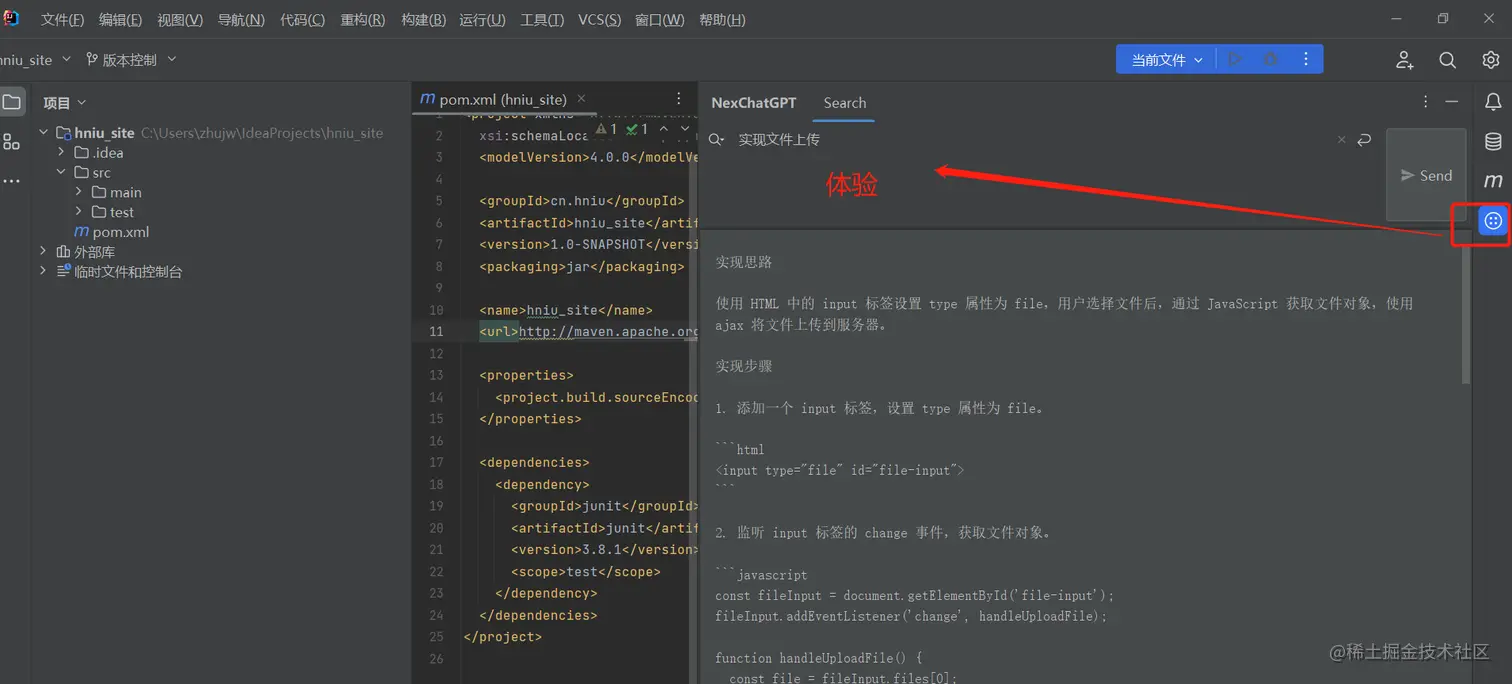This screenshot has height=684, width=1512.
Task: Expand the test folder
Action: 79,212
